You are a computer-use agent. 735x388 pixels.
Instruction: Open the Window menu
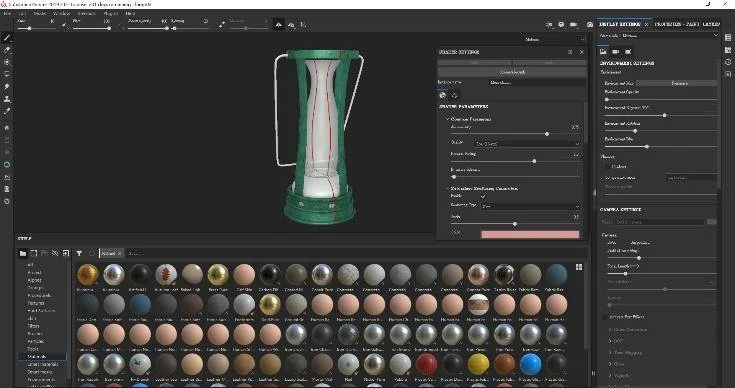point(61,14)
